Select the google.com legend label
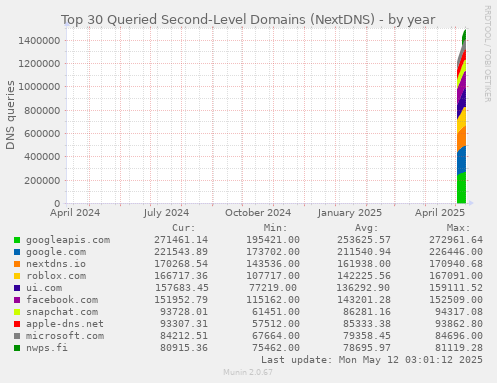 (x=56, y=252)
